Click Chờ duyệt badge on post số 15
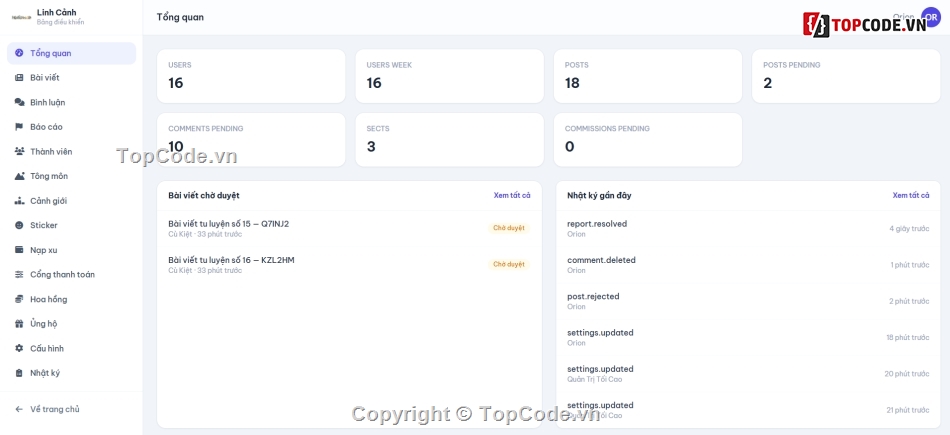Image resolution: width=950 pixels, height=435 pixels. pos(509,228)
